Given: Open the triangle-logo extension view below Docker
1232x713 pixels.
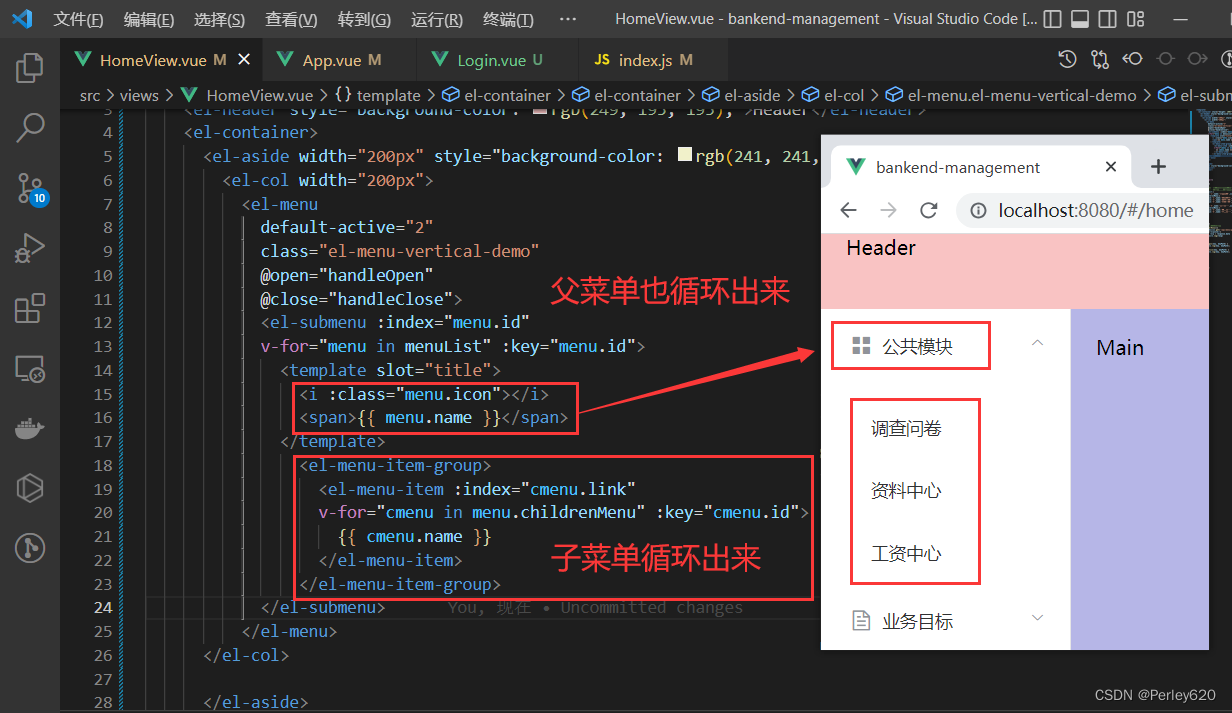Looking at the screenshot, I should pos(30,488).
